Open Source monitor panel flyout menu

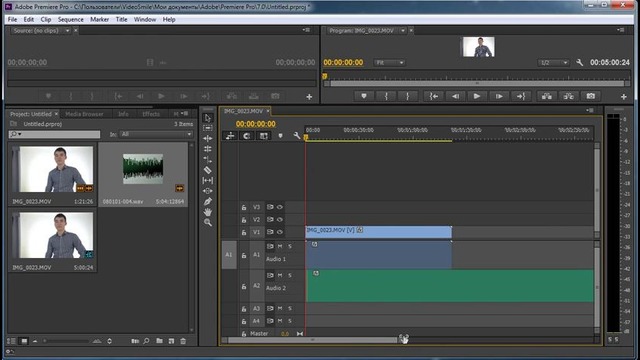pos(306,30)
